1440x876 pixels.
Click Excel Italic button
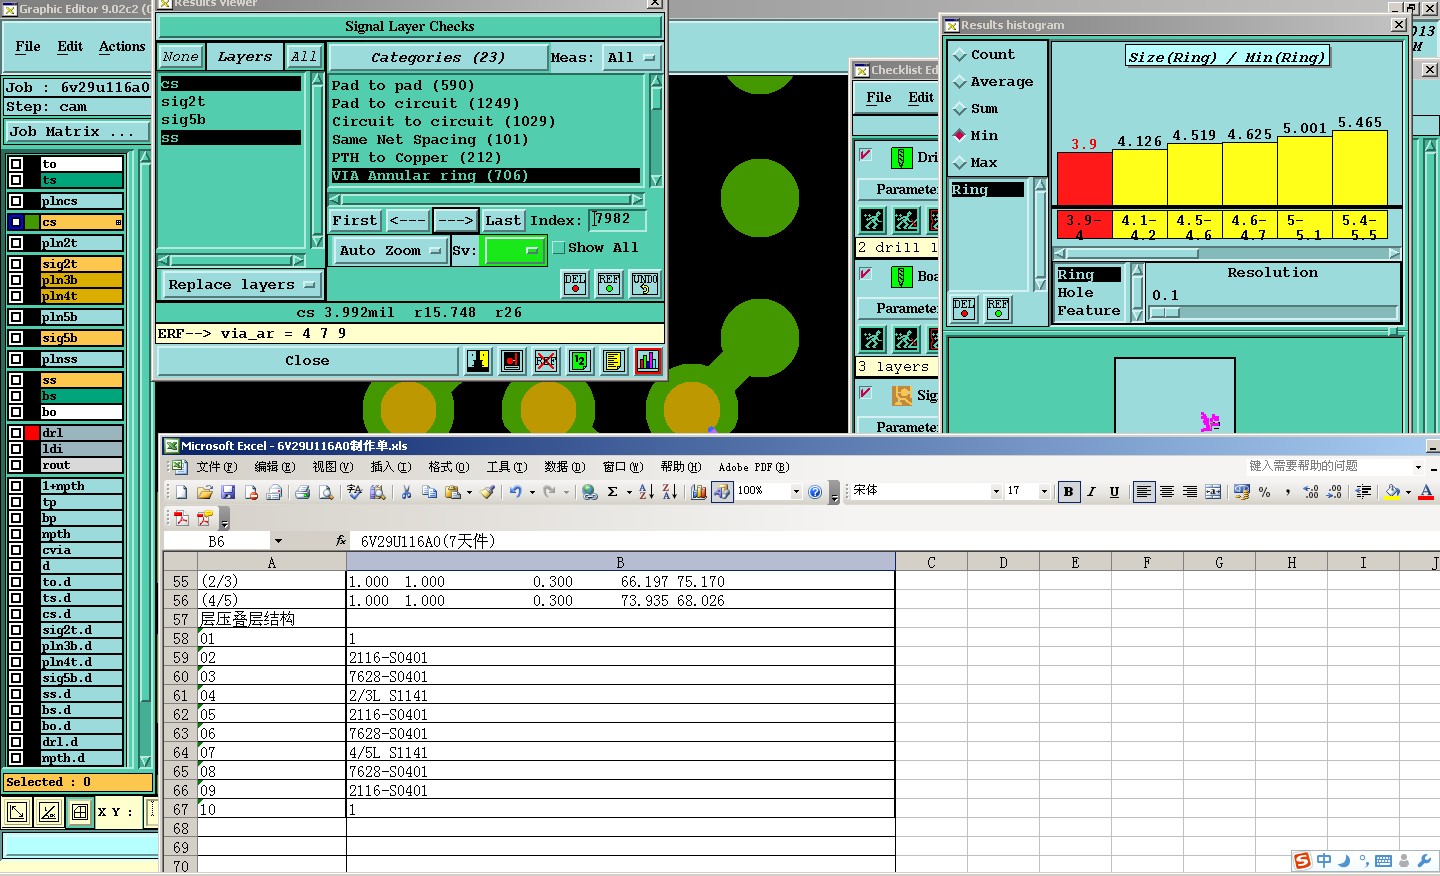click(1092, 491)
